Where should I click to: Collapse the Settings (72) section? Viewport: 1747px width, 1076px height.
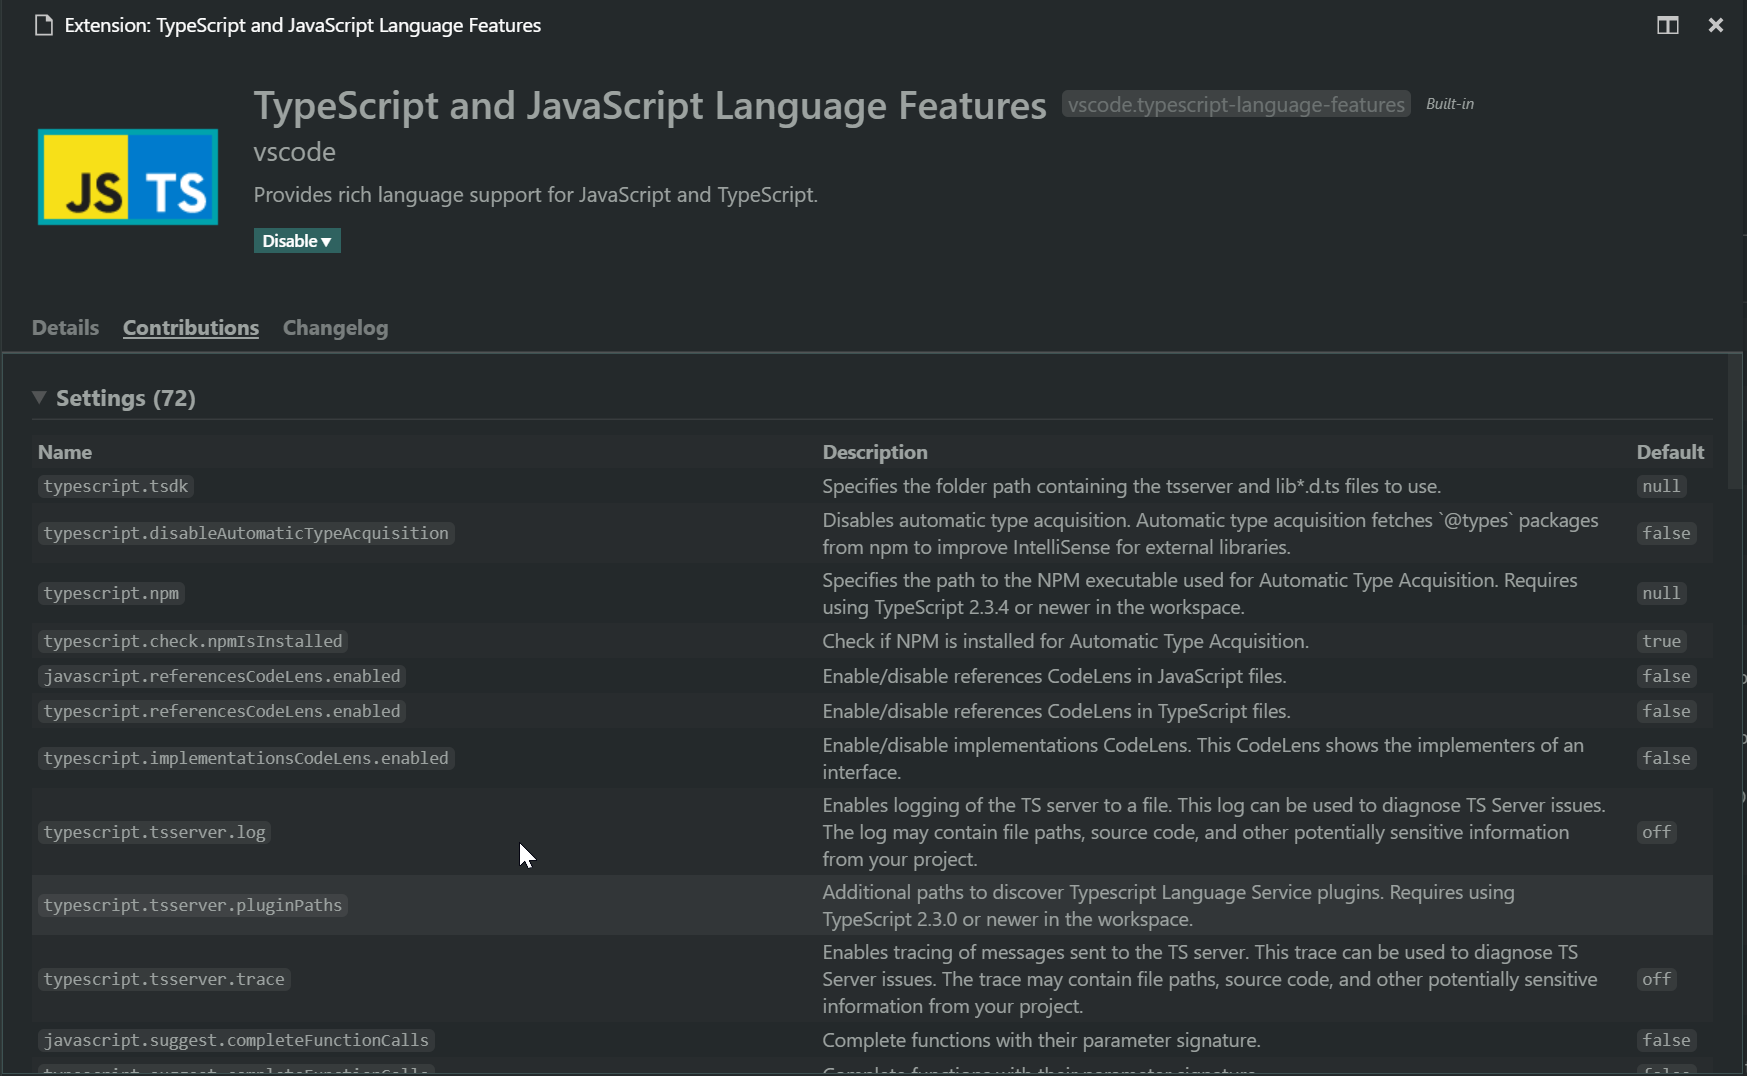point(39,397)
